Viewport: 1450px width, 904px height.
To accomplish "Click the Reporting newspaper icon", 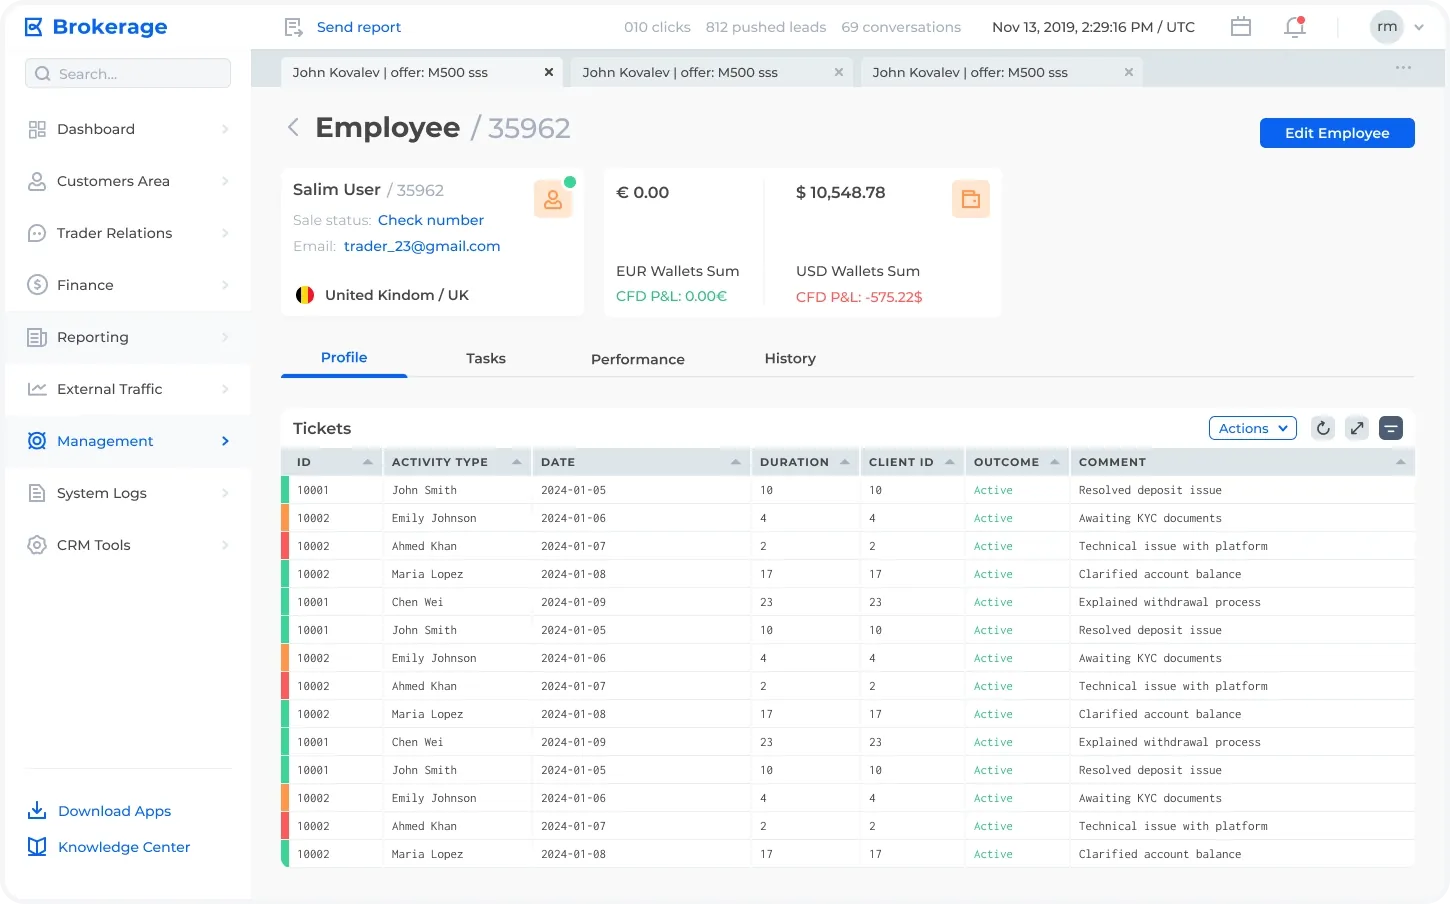I will coord(37,337).
